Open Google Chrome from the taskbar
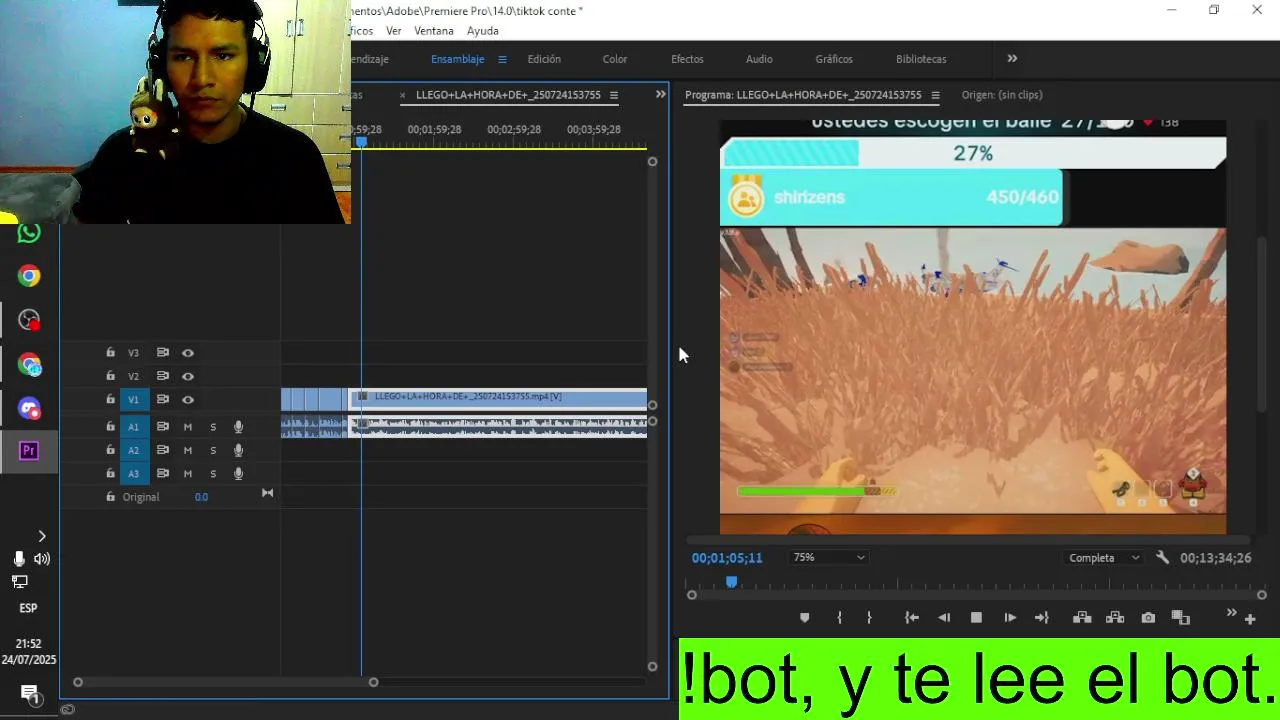1280x720 pixels. (x=29, y=277)
